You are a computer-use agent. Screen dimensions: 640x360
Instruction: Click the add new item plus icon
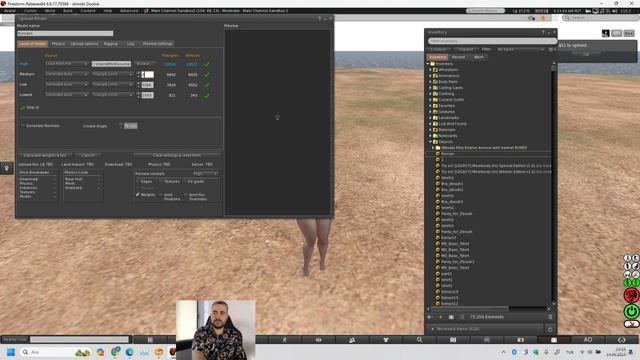point(440,317)
